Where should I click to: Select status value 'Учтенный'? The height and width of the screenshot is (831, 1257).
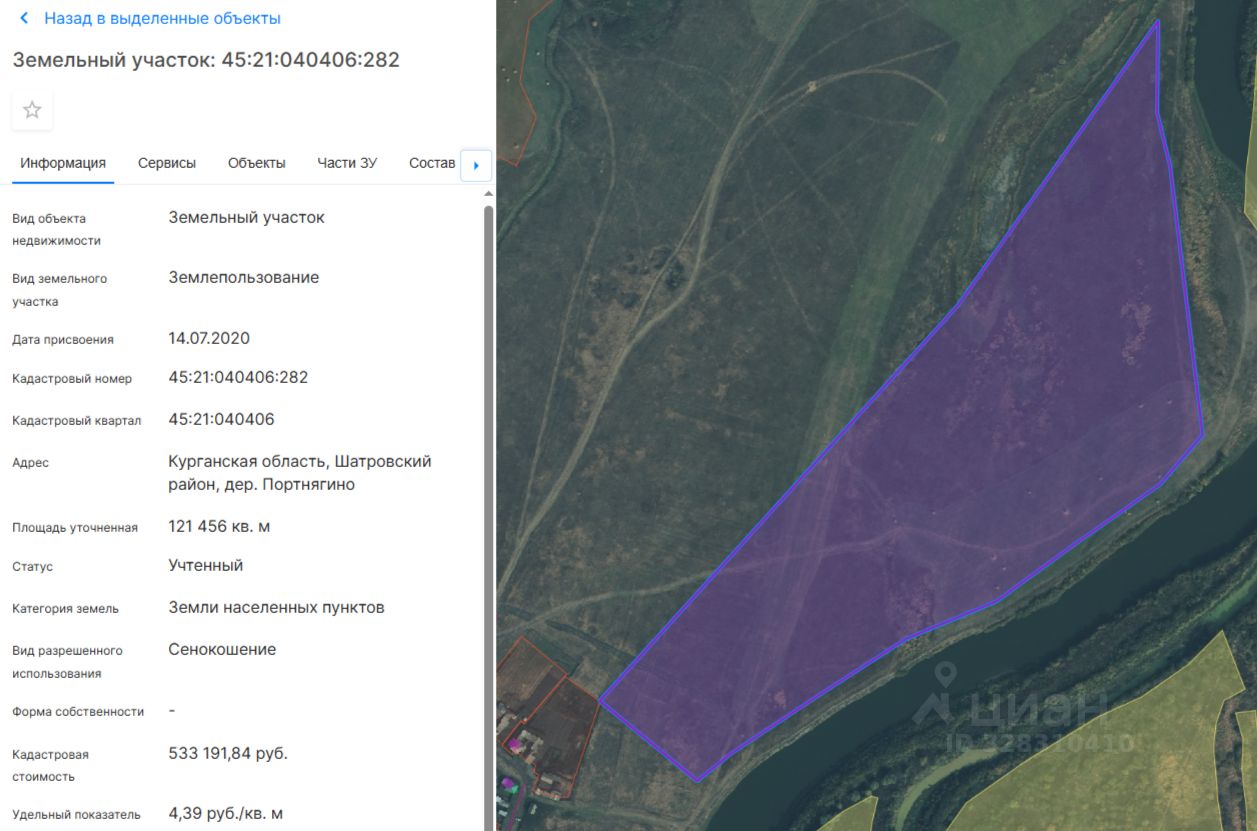click(206, 565)
